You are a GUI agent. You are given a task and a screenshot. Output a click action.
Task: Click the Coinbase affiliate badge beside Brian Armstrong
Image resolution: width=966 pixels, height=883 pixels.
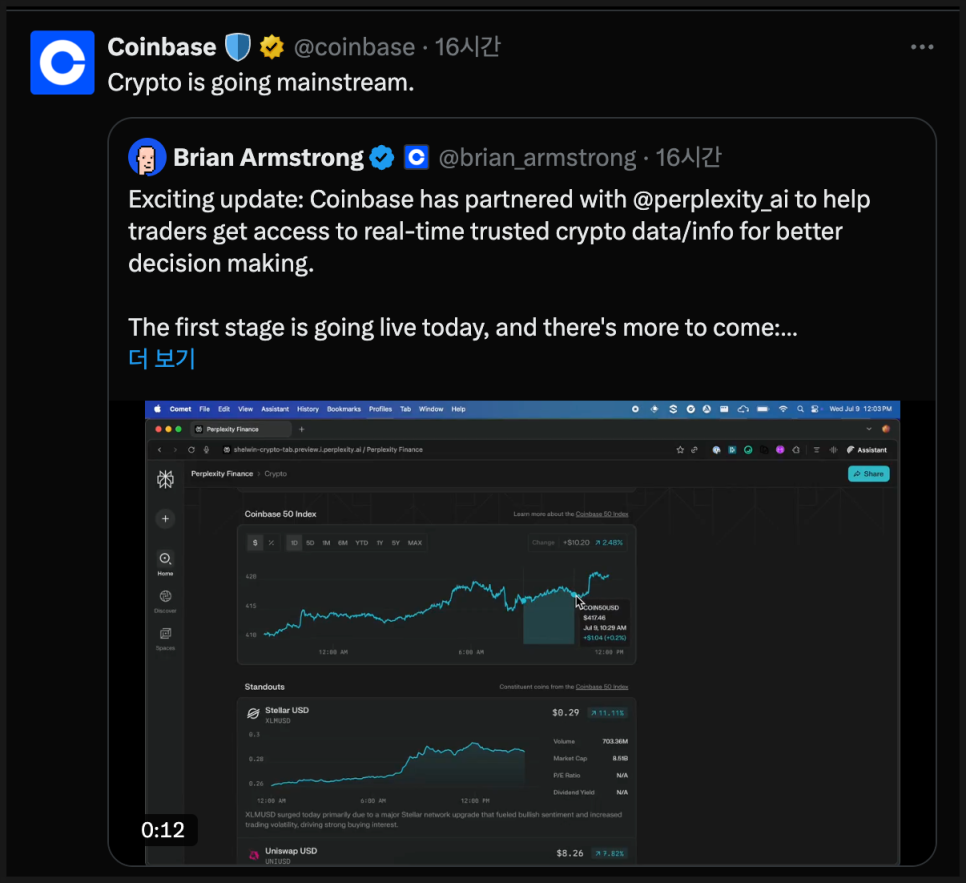coord(416,157)
